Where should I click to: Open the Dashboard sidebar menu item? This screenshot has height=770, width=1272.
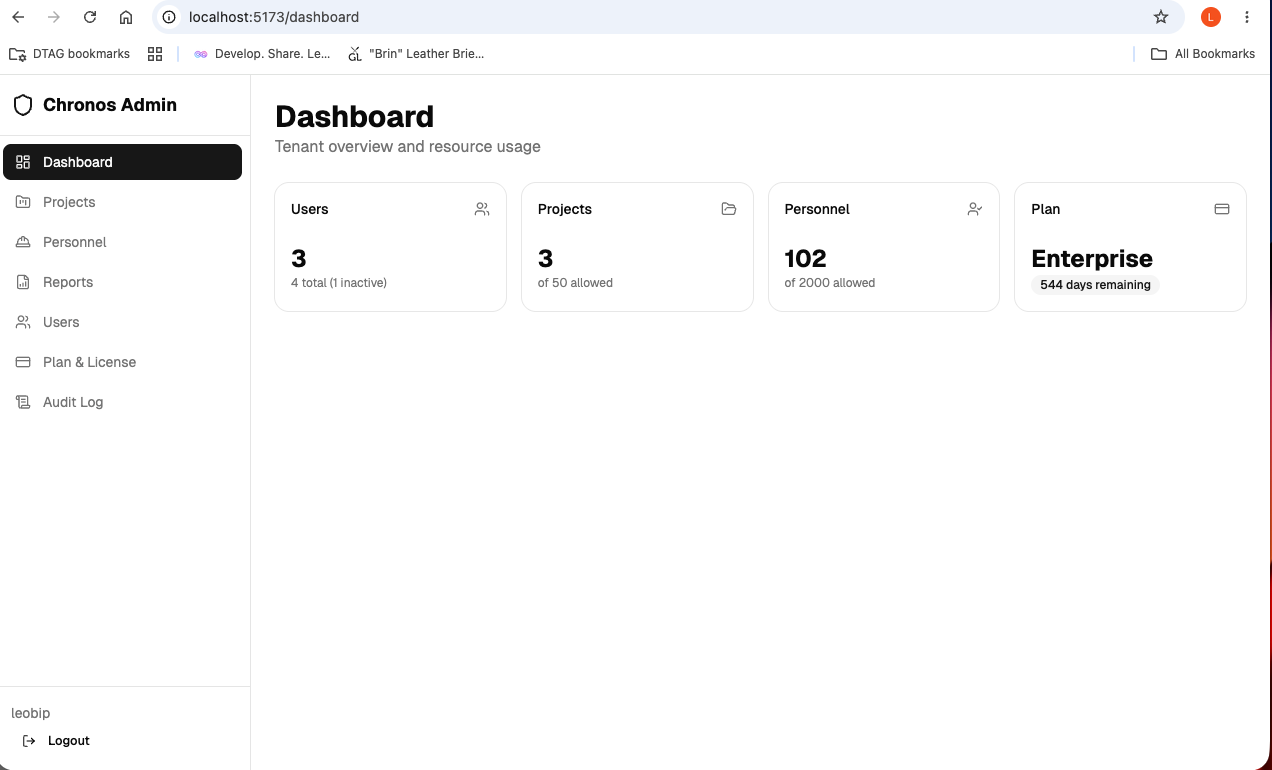(x=122, y=162)
